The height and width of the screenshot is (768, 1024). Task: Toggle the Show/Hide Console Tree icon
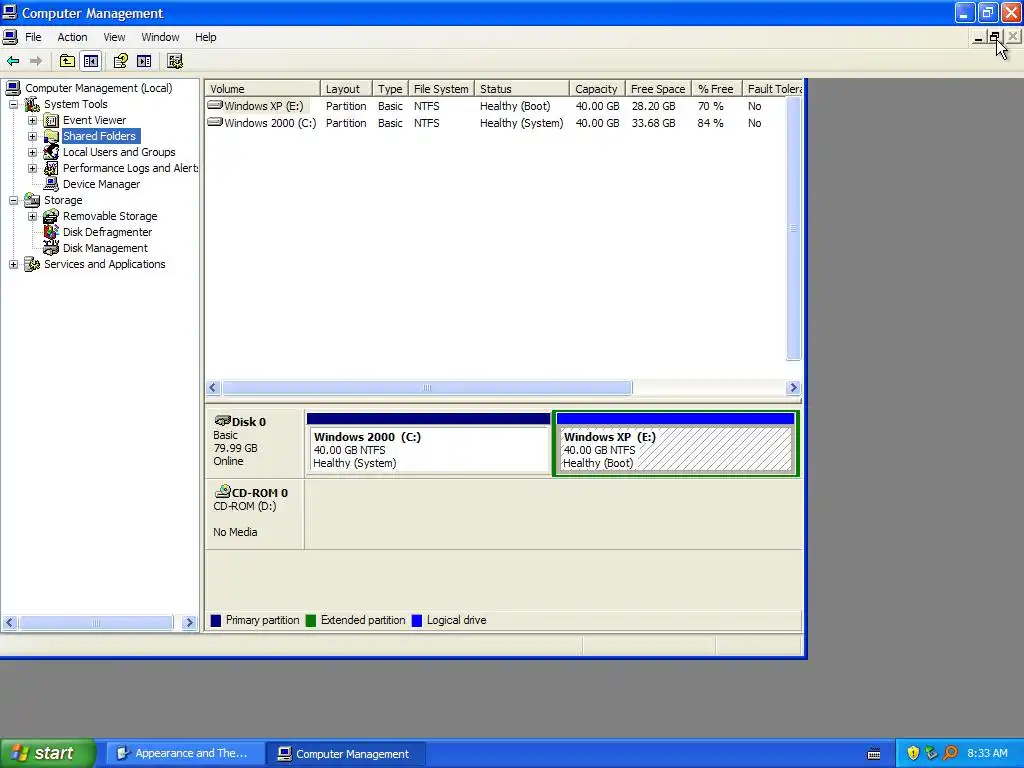[x=91, y=61]
